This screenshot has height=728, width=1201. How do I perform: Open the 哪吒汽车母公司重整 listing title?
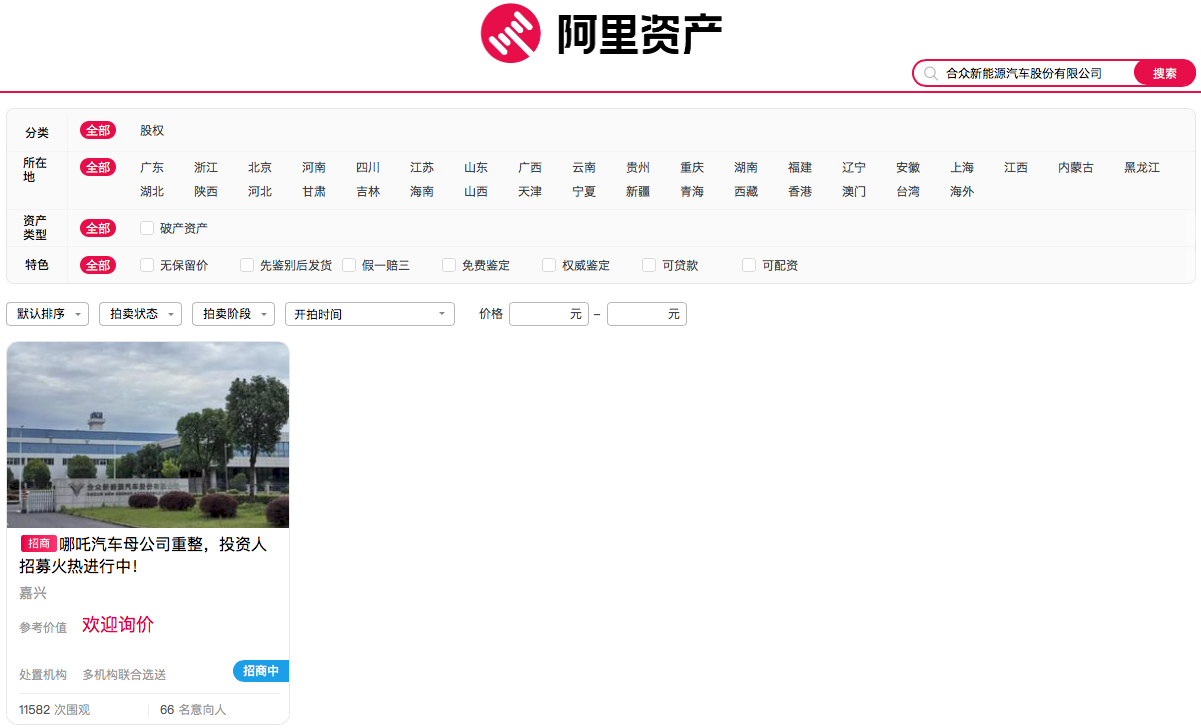click(144, 555)
